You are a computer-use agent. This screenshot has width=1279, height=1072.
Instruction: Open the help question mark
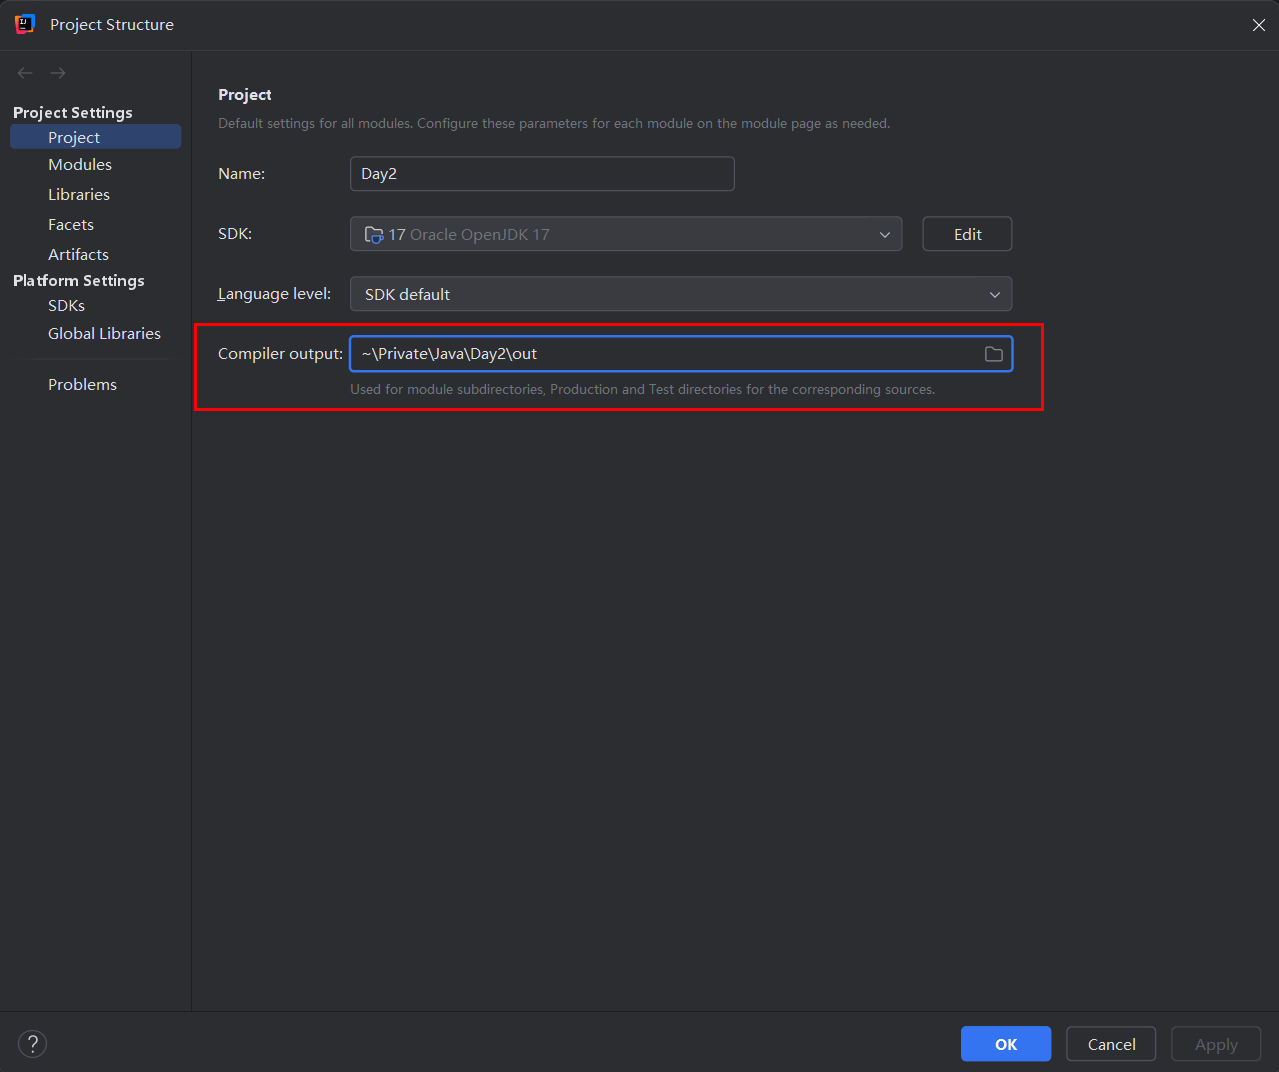(33, 1044)
